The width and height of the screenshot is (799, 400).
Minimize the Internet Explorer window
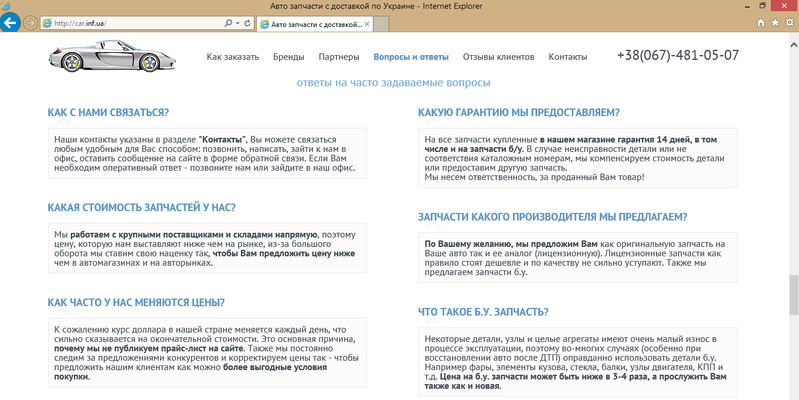point(749,6)
